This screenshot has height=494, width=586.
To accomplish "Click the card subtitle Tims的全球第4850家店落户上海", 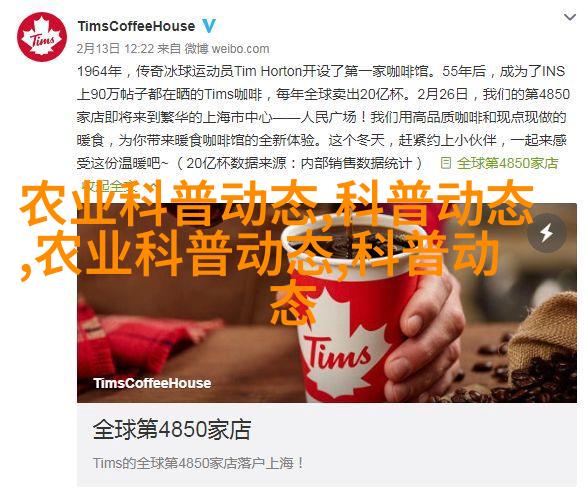I will pyautogui.click(x=198, y=463).
